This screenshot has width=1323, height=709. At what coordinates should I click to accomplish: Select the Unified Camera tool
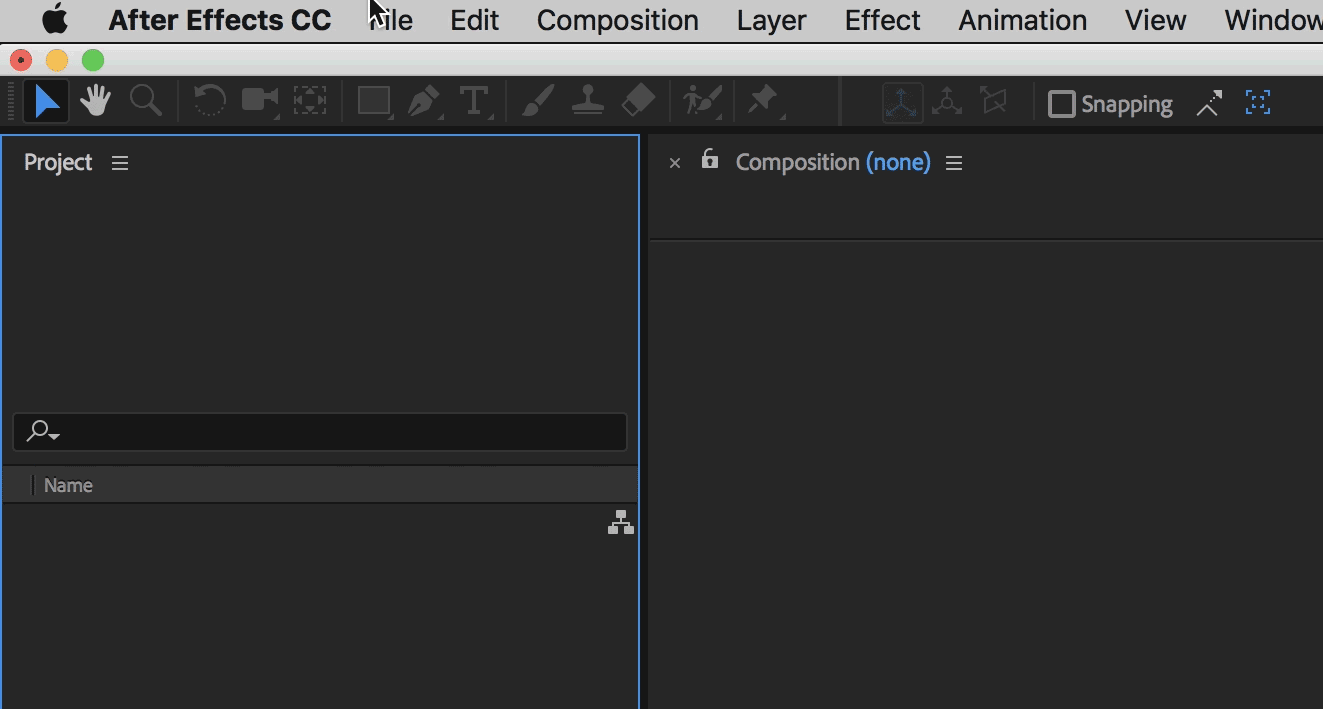[x=260, y=102]
